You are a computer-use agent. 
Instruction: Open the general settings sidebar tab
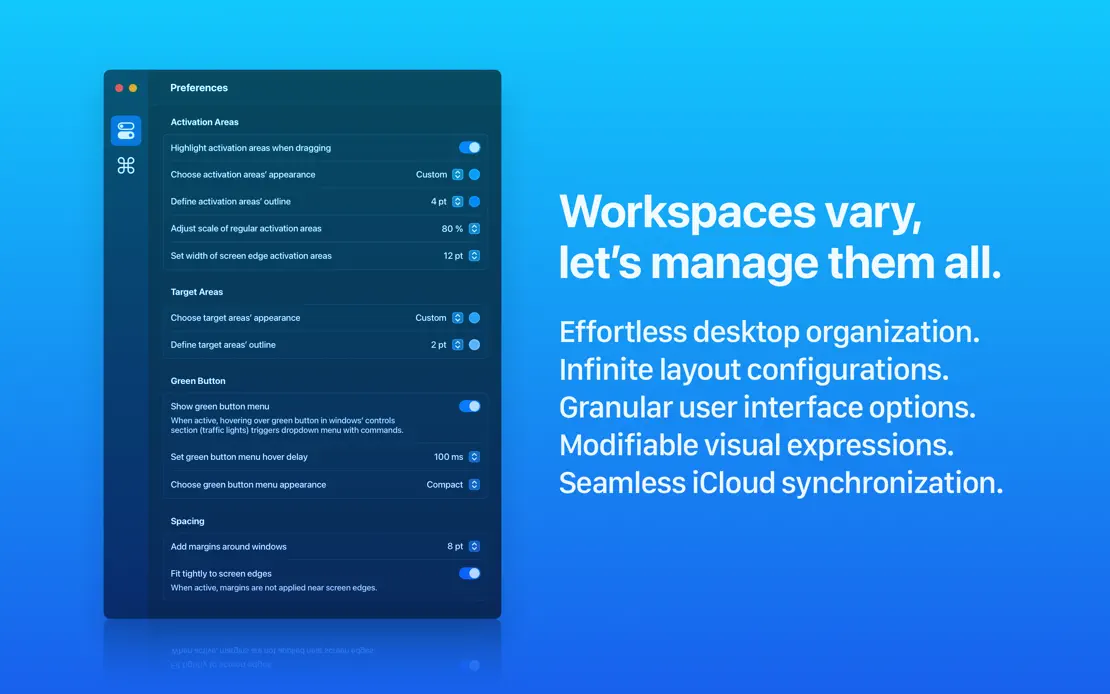126,130
